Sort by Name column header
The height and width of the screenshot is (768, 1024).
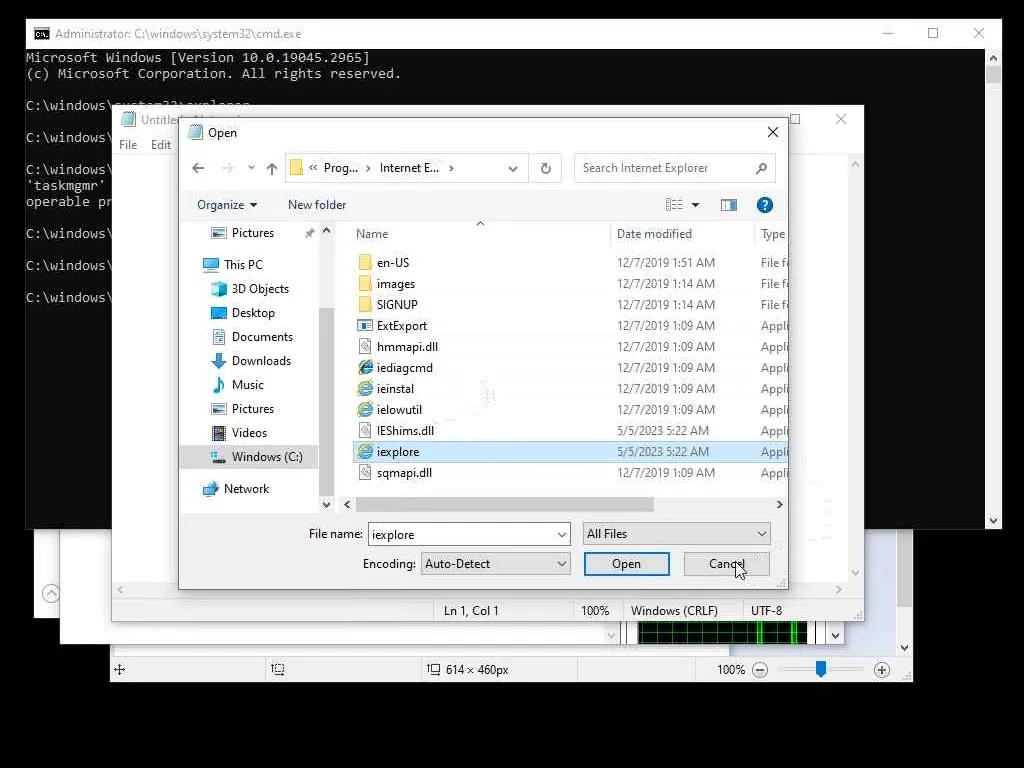tap(372, 234)
